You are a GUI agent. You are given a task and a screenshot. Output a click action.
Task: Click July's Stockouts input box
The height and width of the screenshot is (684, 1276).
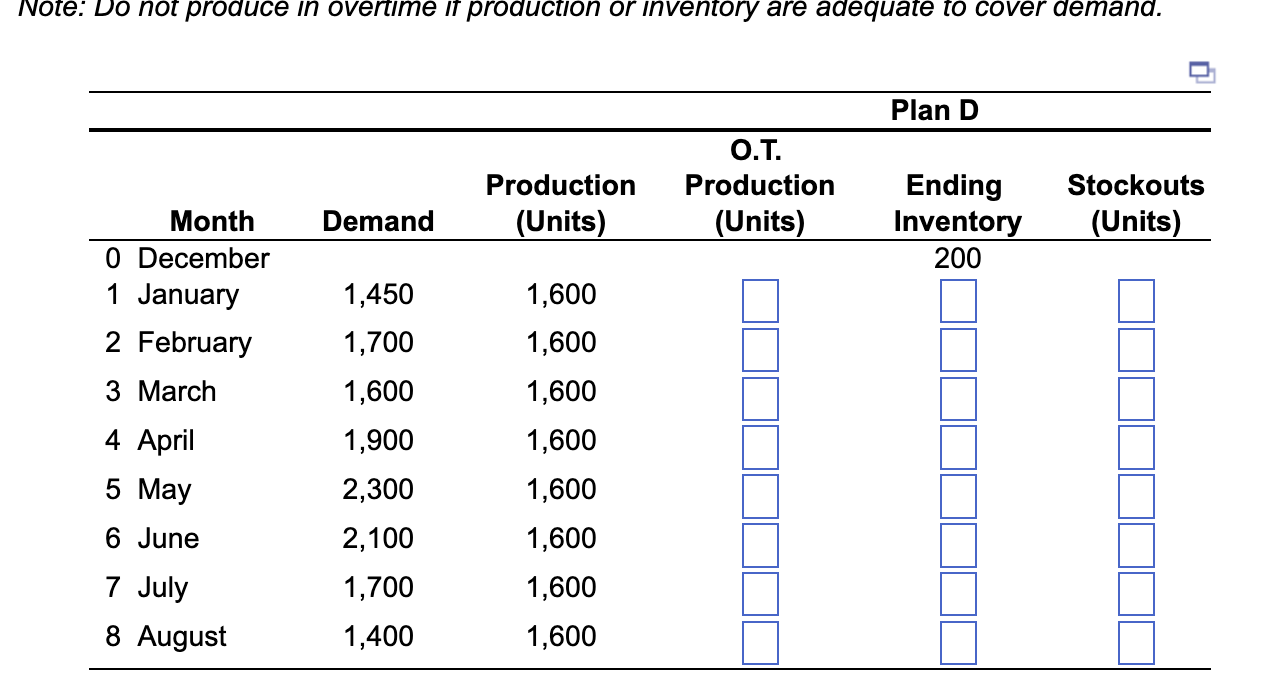[x=1135, y=592]
